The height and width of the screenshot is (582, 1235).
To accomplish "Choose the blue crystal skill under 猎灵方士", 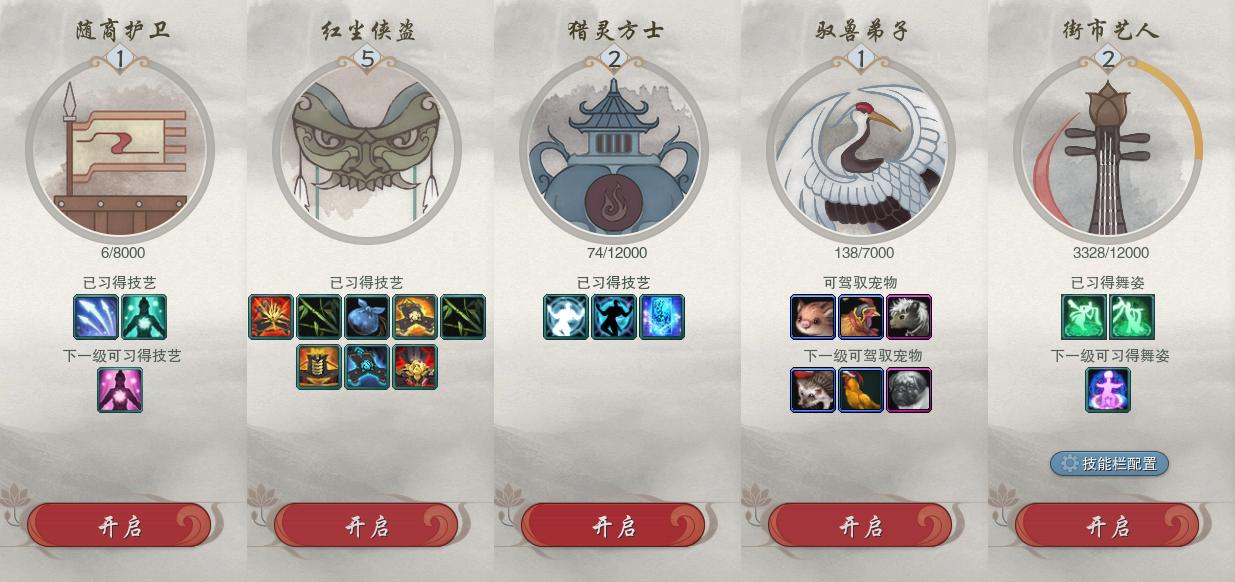I will click(x=662, y=317).
